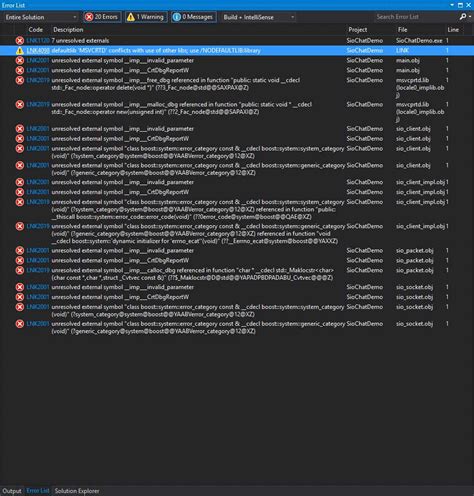This screenshot has width=474, height=496.
Task: Click error icon for the _malloc_dbg row
Action: [x=20, y=105]
